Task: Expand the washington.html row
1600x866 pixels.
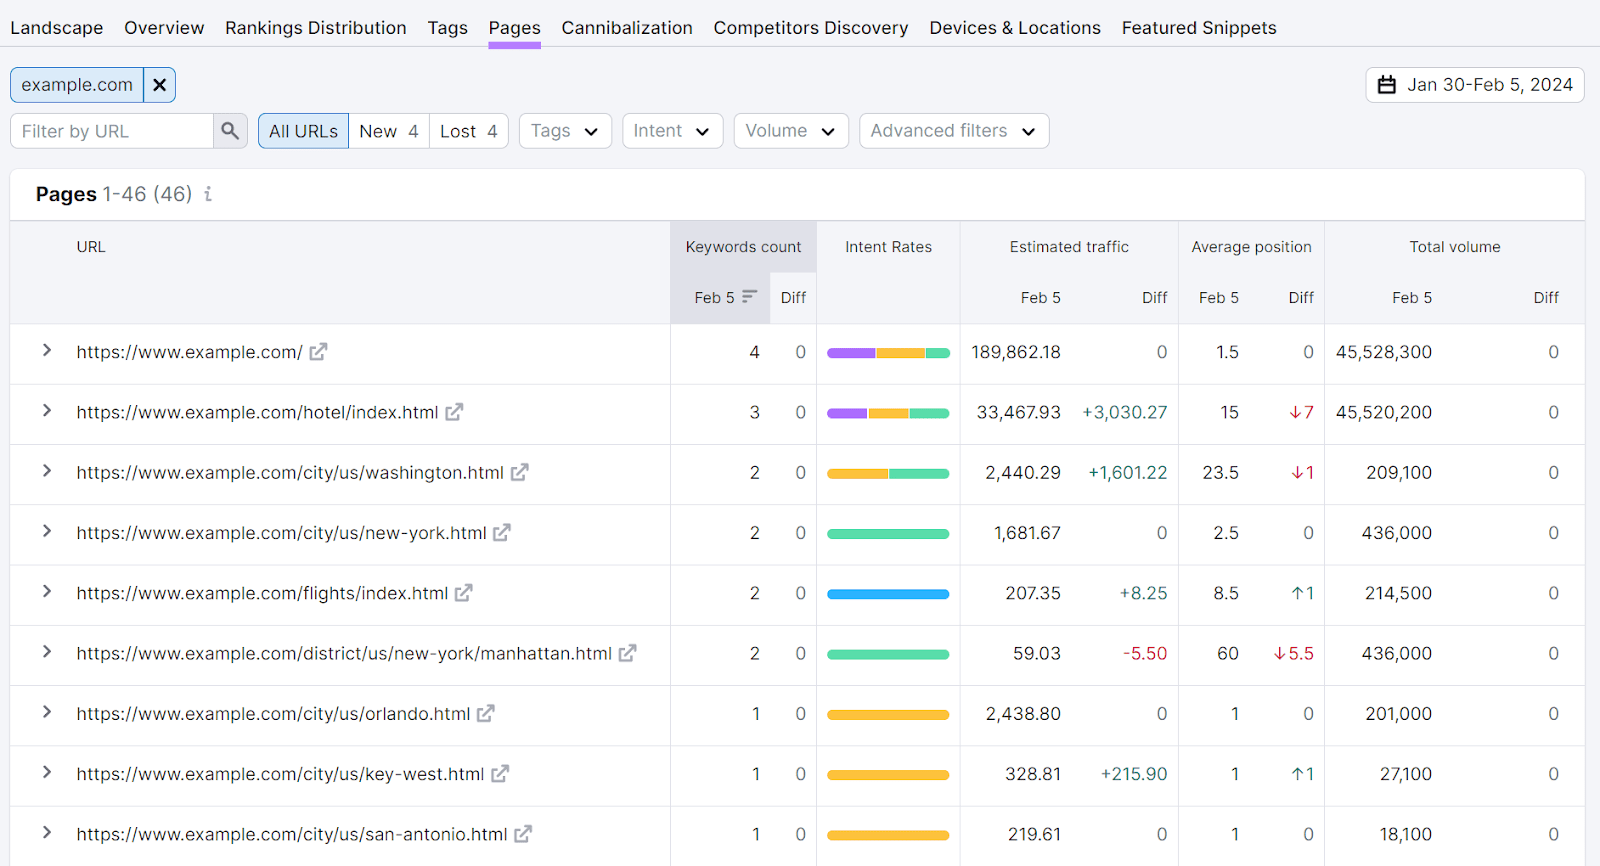Action: pyautogui.click(x=46, y=471)
